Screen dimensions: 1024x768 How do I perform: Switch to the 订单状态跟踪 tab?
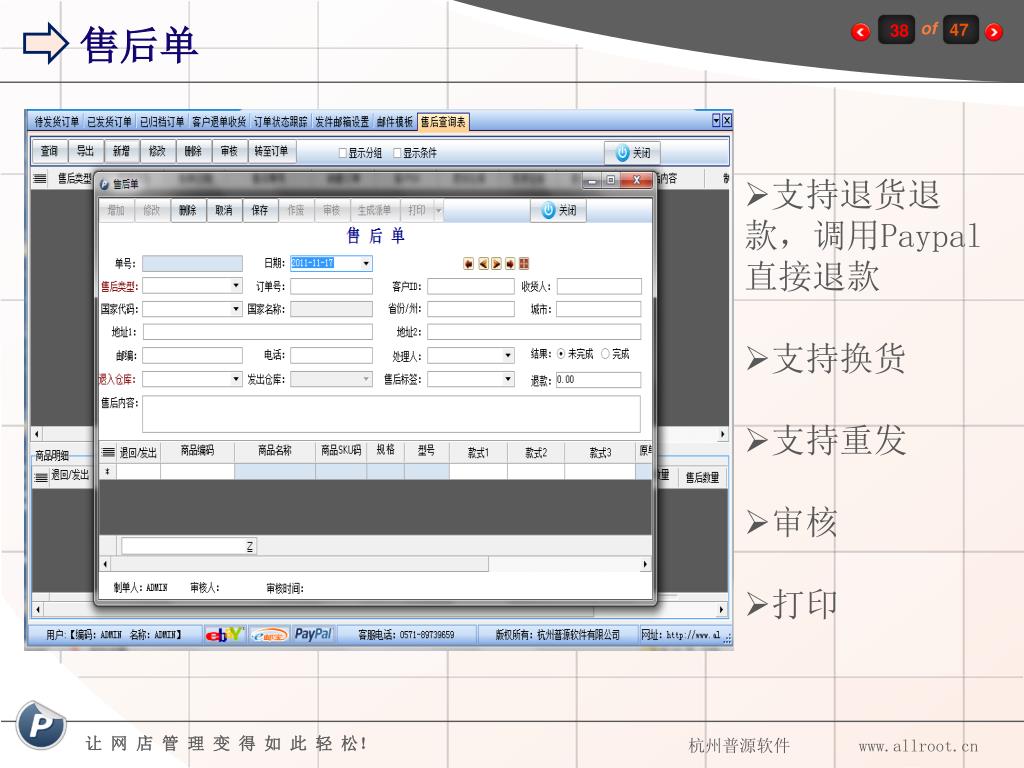[x=280, y=121]
